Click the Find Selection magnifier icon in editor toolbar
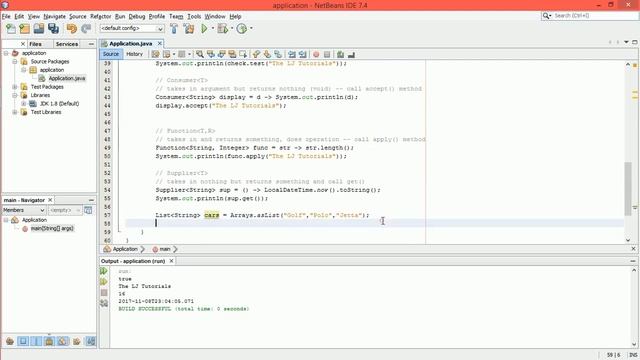The height and width of the screenshot is (360, 640). [x=200, y=54]
